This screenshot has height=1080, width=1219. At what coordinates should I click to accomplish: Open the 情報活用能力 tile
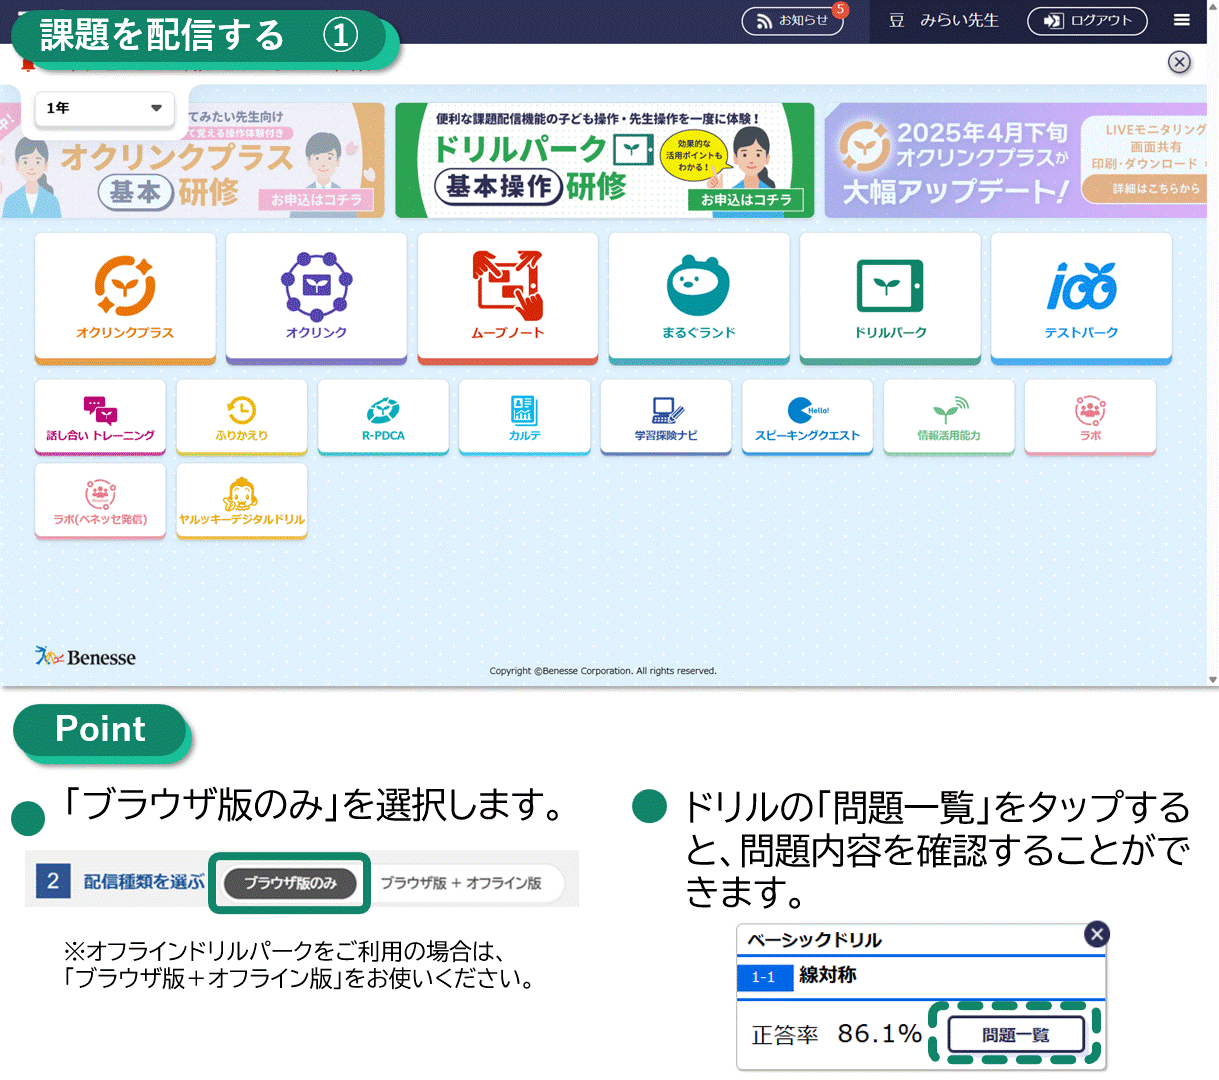click(x=949, y=417)
